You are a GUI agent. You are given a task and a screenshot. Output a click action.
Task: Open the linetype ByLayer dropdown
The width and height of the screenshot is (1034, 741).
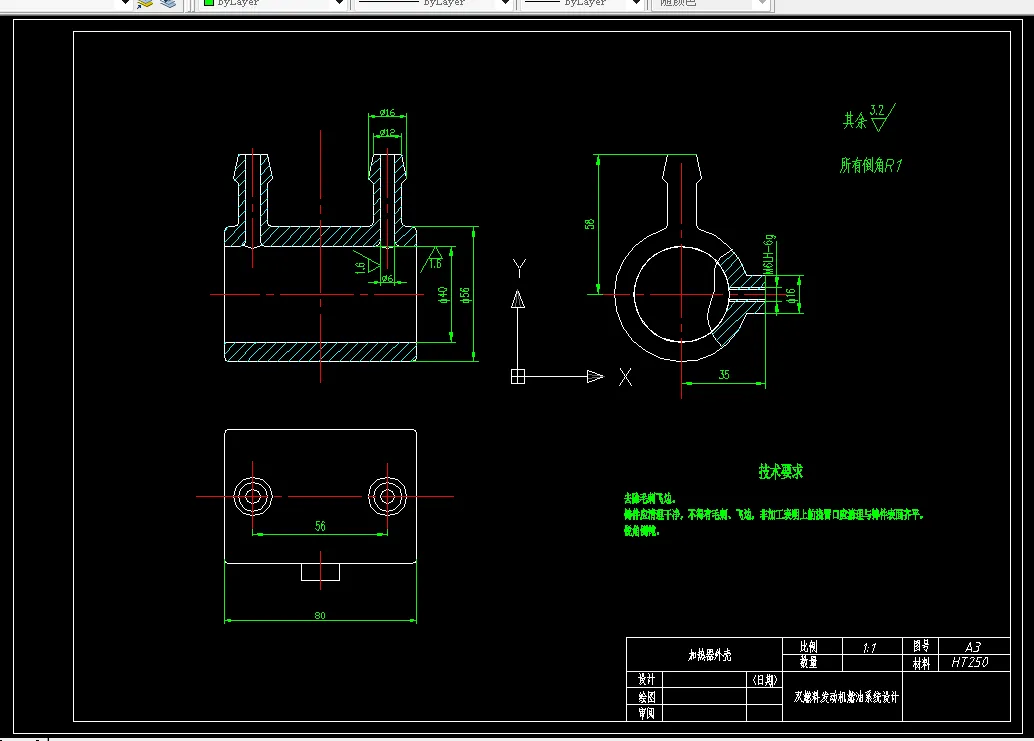click(433, 3)
